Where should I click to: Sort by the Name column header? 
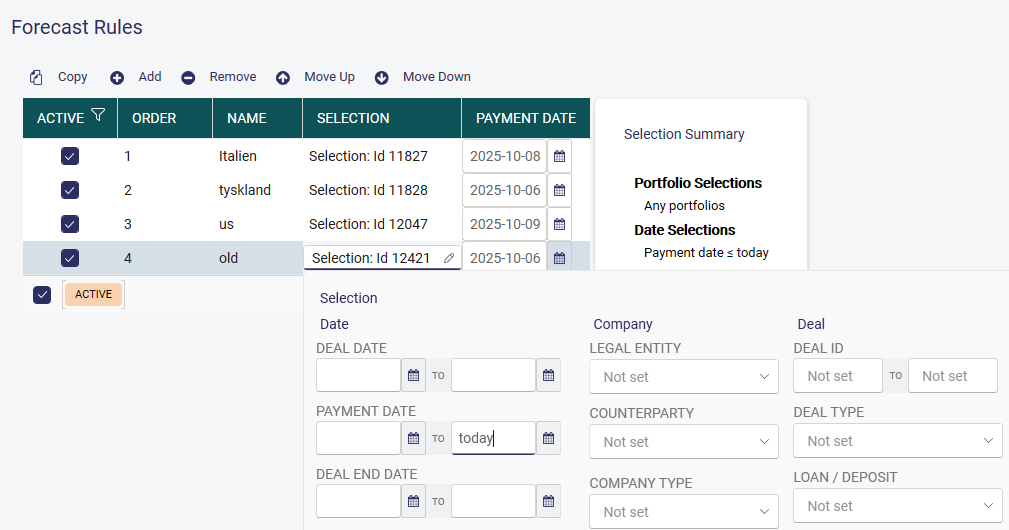(247, 118)
